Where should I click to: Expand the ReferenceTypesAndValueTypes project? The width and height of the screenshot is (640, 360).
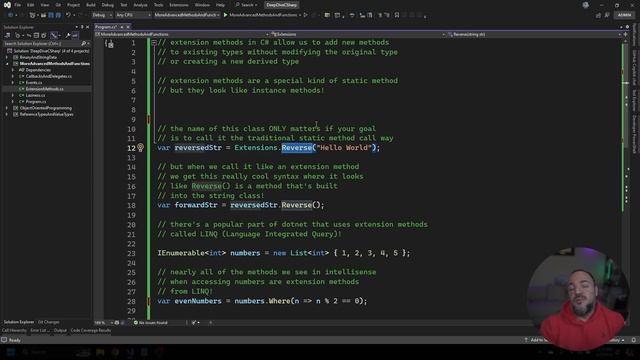[x=7, y=115]
